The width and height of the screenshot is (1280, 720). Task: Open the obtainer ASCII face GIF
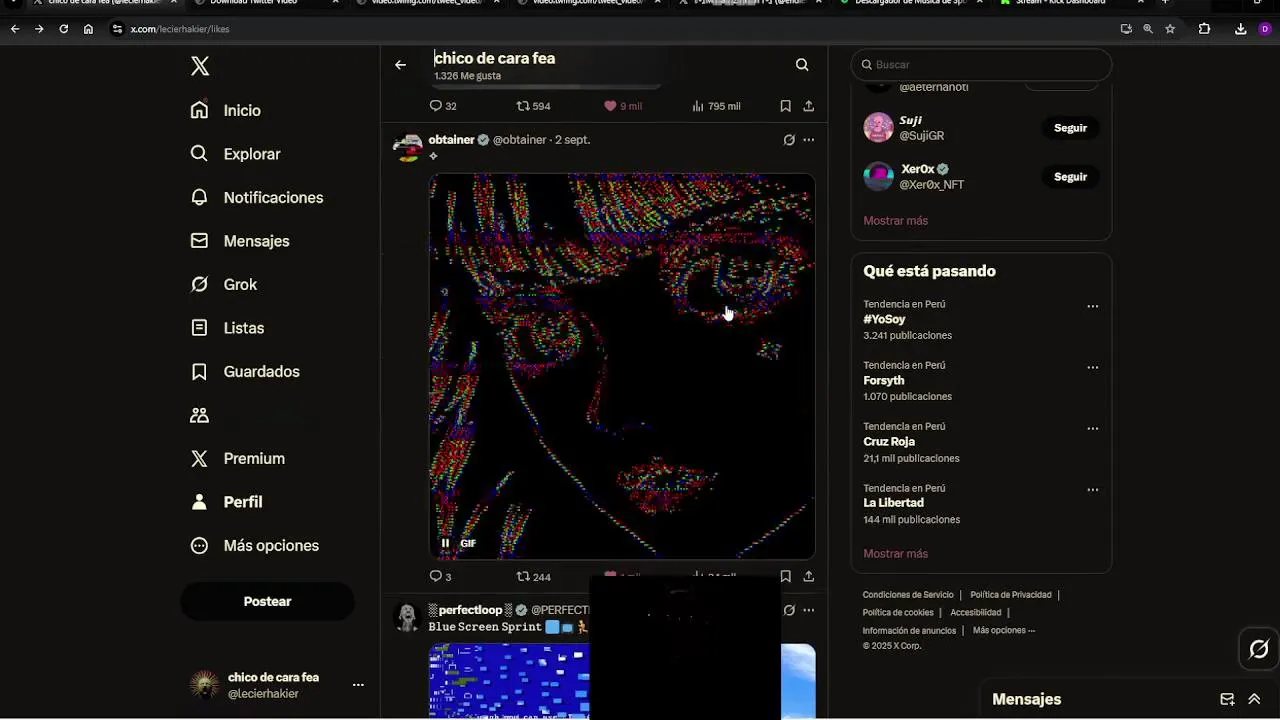[x=622, y=366]
